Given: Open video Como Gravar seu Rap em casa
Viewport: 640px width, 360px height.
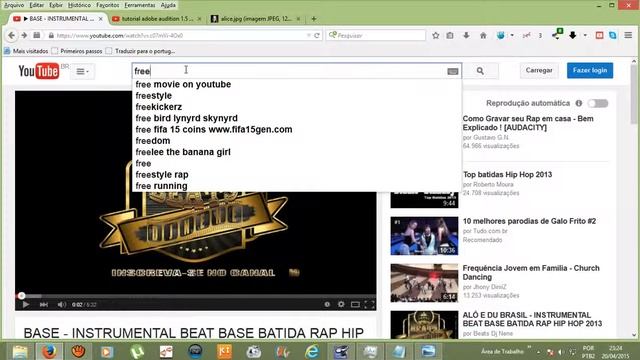Looking at the screenshot, I should pyautogui.click(x=528, y=123).
